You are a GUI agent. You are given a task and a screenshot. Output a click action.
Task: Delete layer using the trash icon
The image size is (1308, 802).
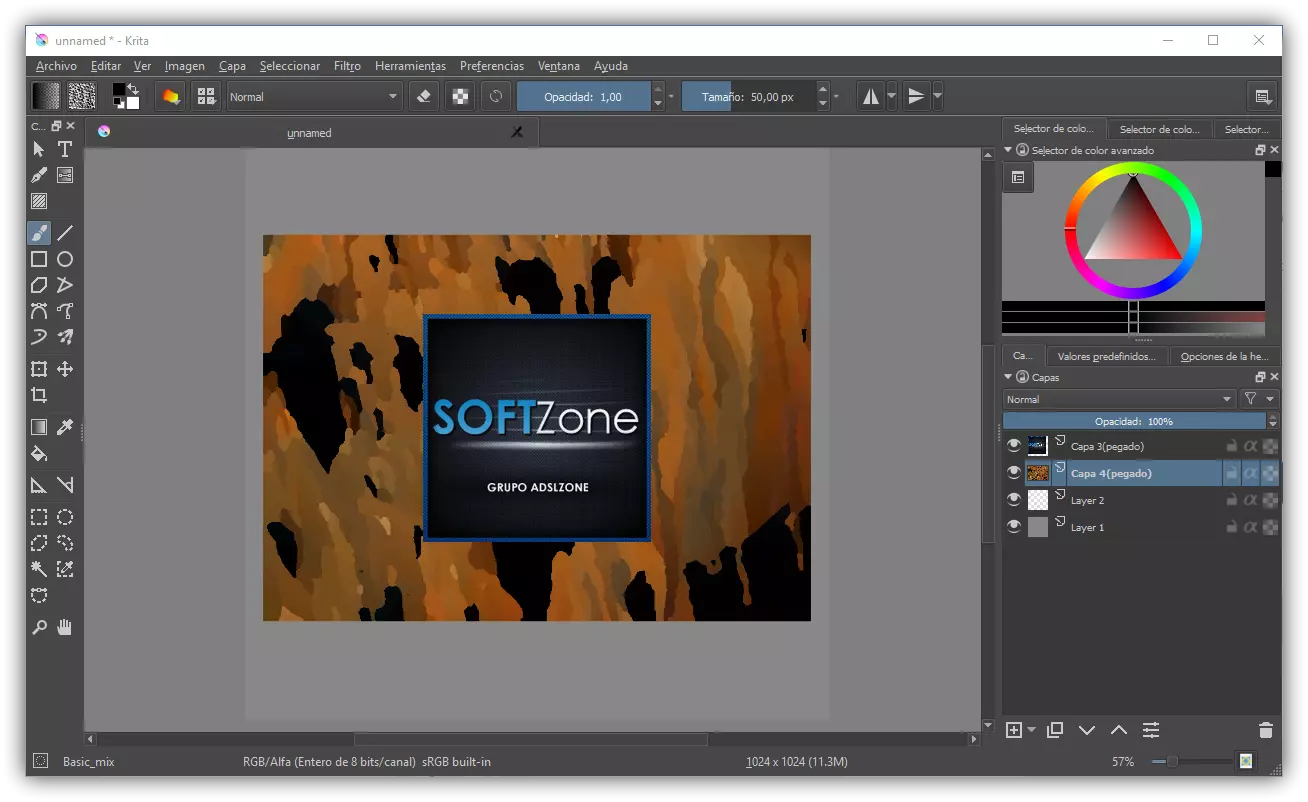click(1265, 730)
